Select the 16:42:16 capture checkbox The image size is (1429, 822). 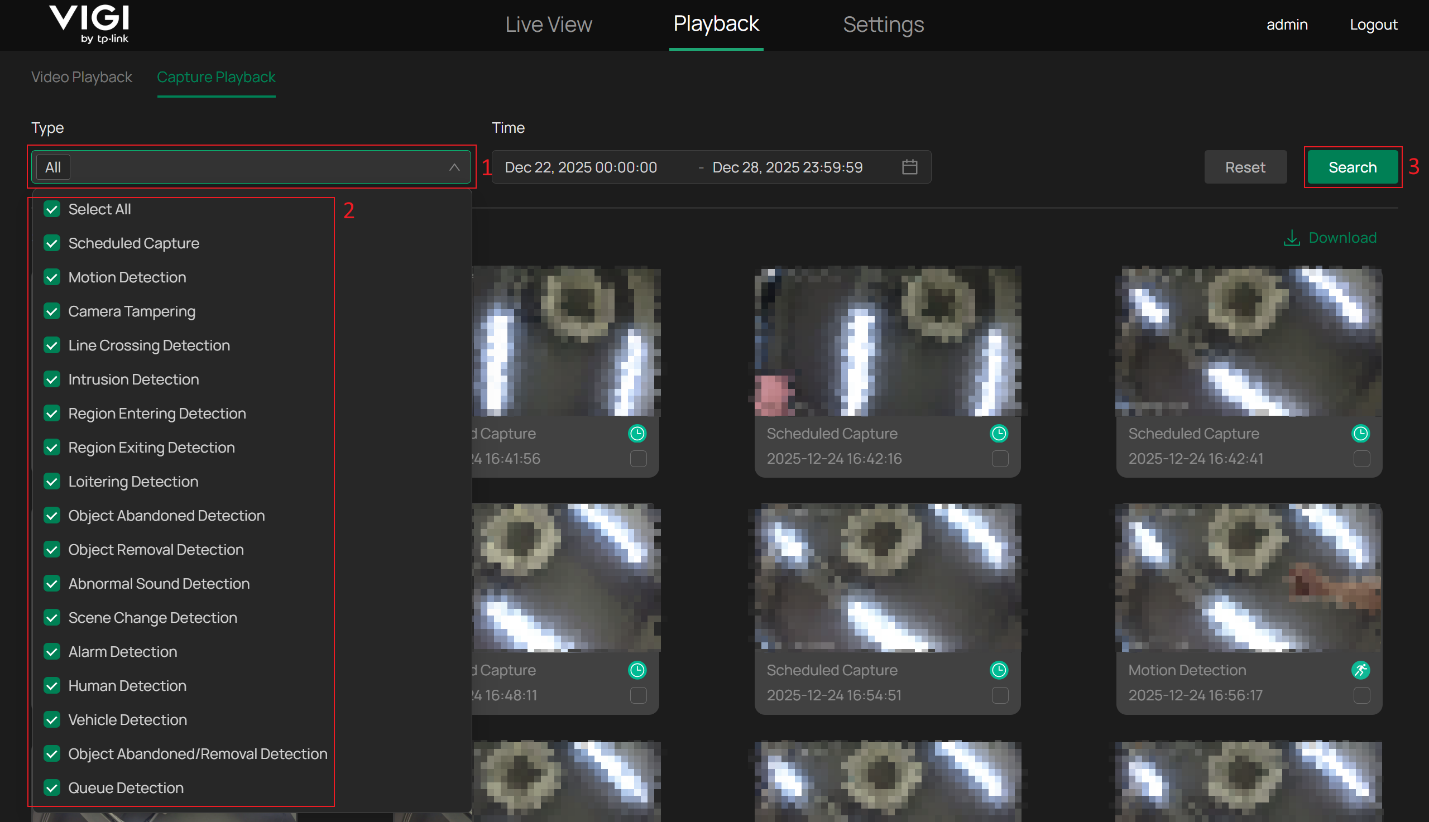tap(1000, 459)
